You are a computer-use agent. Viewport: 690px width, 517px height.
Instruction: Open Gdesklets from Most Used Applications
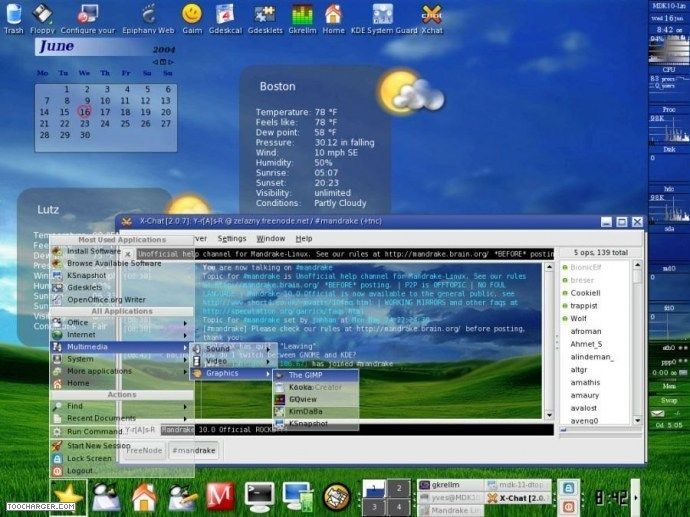click(121, 287)
